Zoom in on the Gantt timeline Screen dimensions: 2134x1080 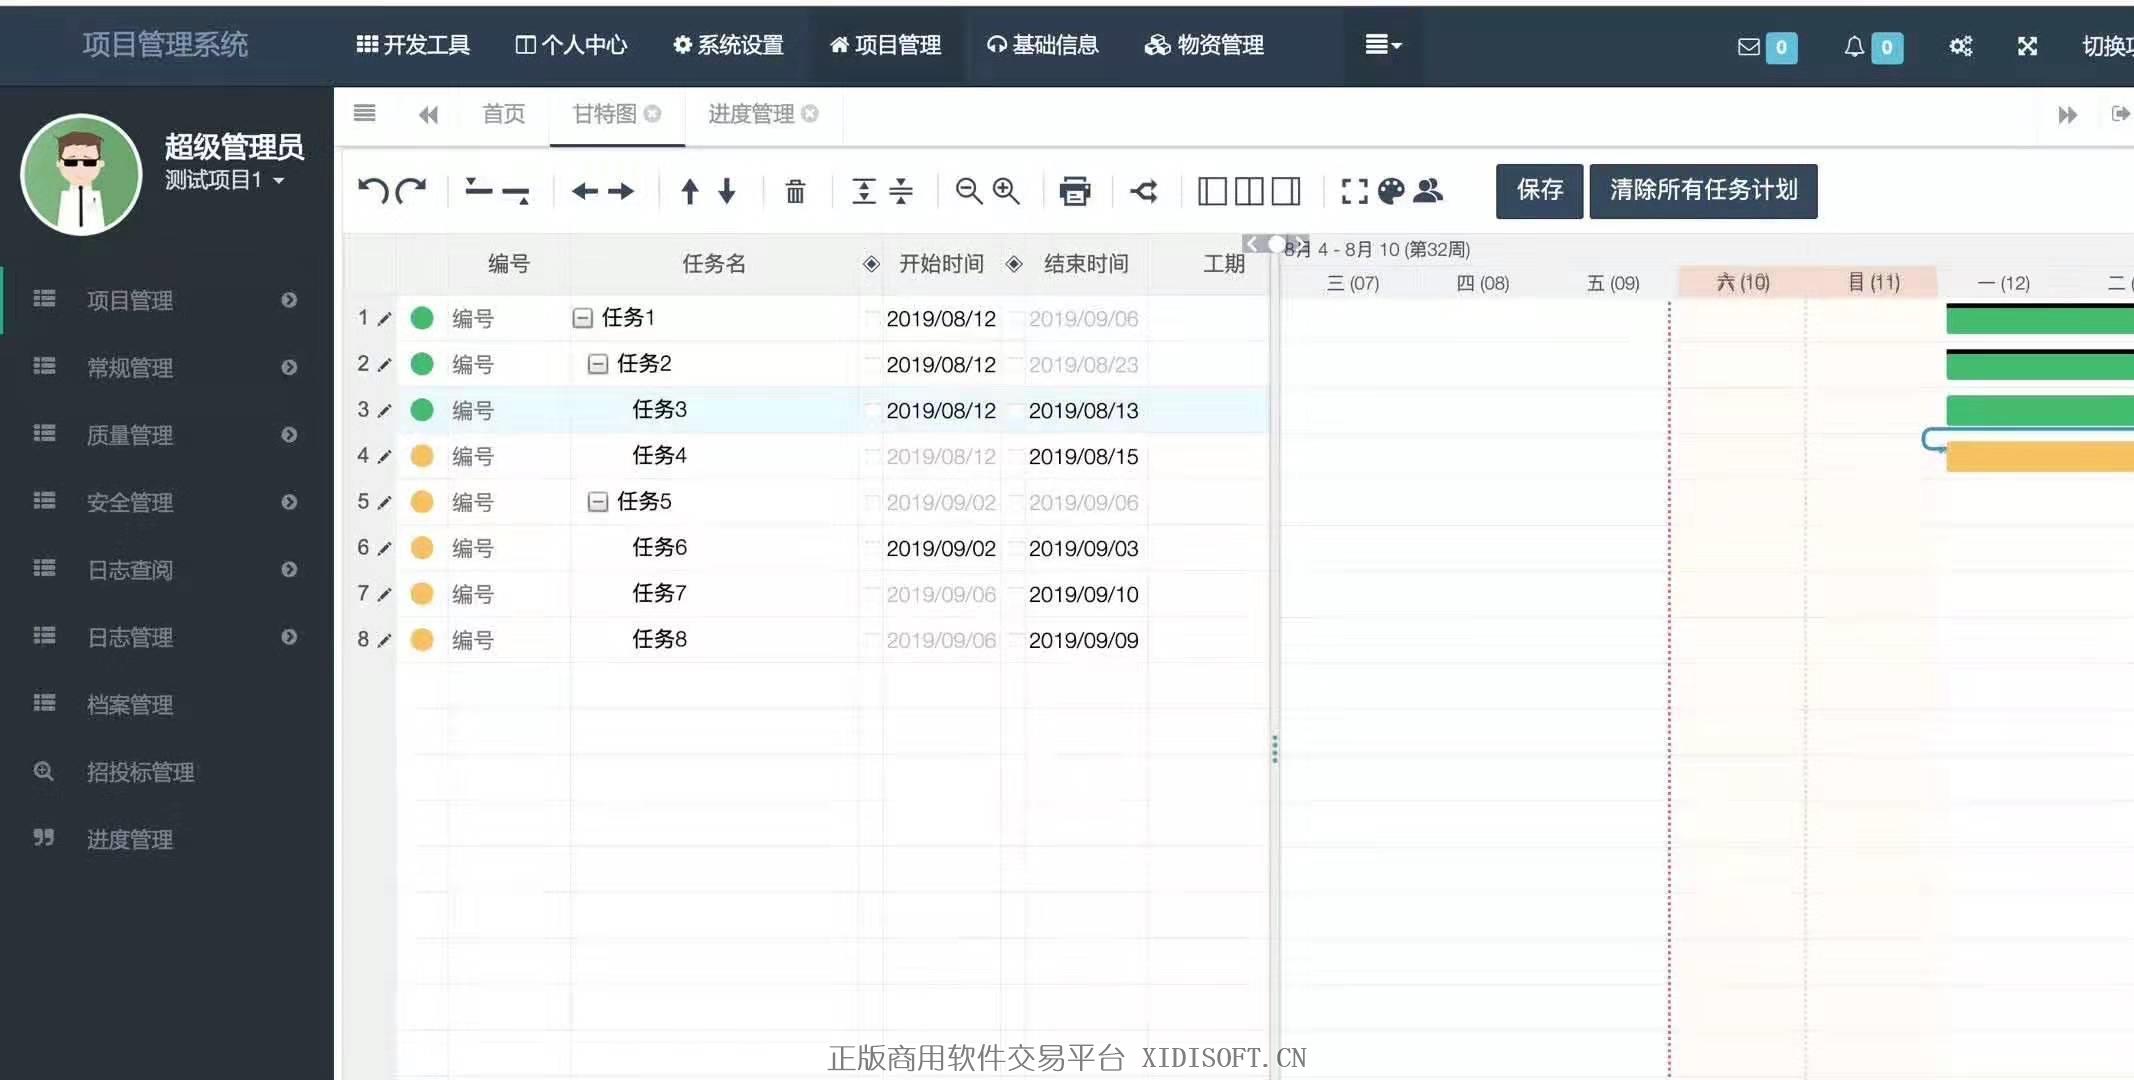click(1006, 190)
